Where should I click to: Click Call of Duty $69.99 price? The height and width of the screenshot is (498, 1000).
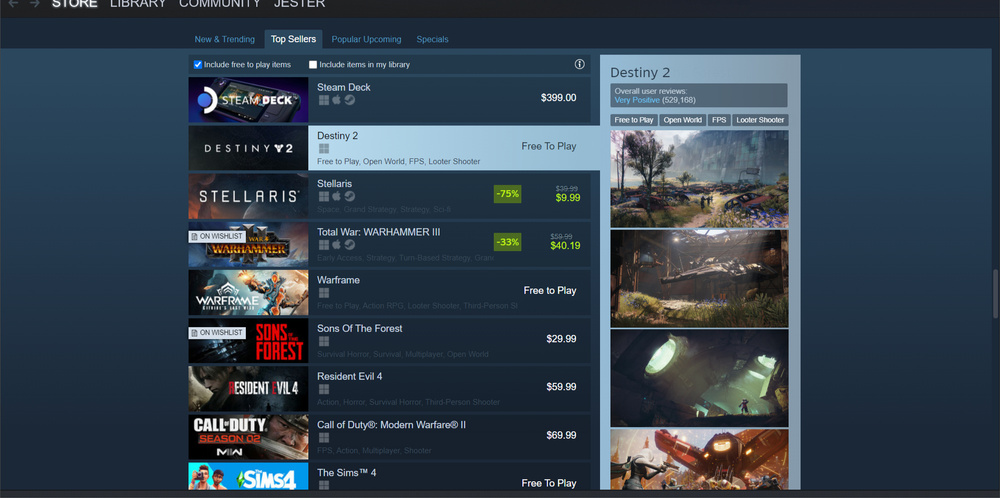(x=561, y=435)
